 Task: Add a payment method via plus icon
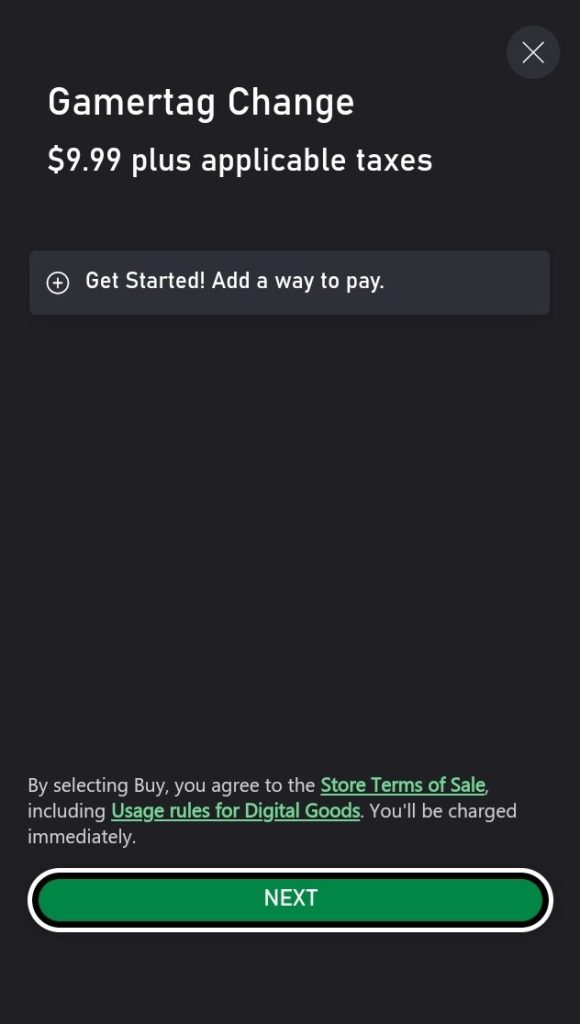pos(57,283)
